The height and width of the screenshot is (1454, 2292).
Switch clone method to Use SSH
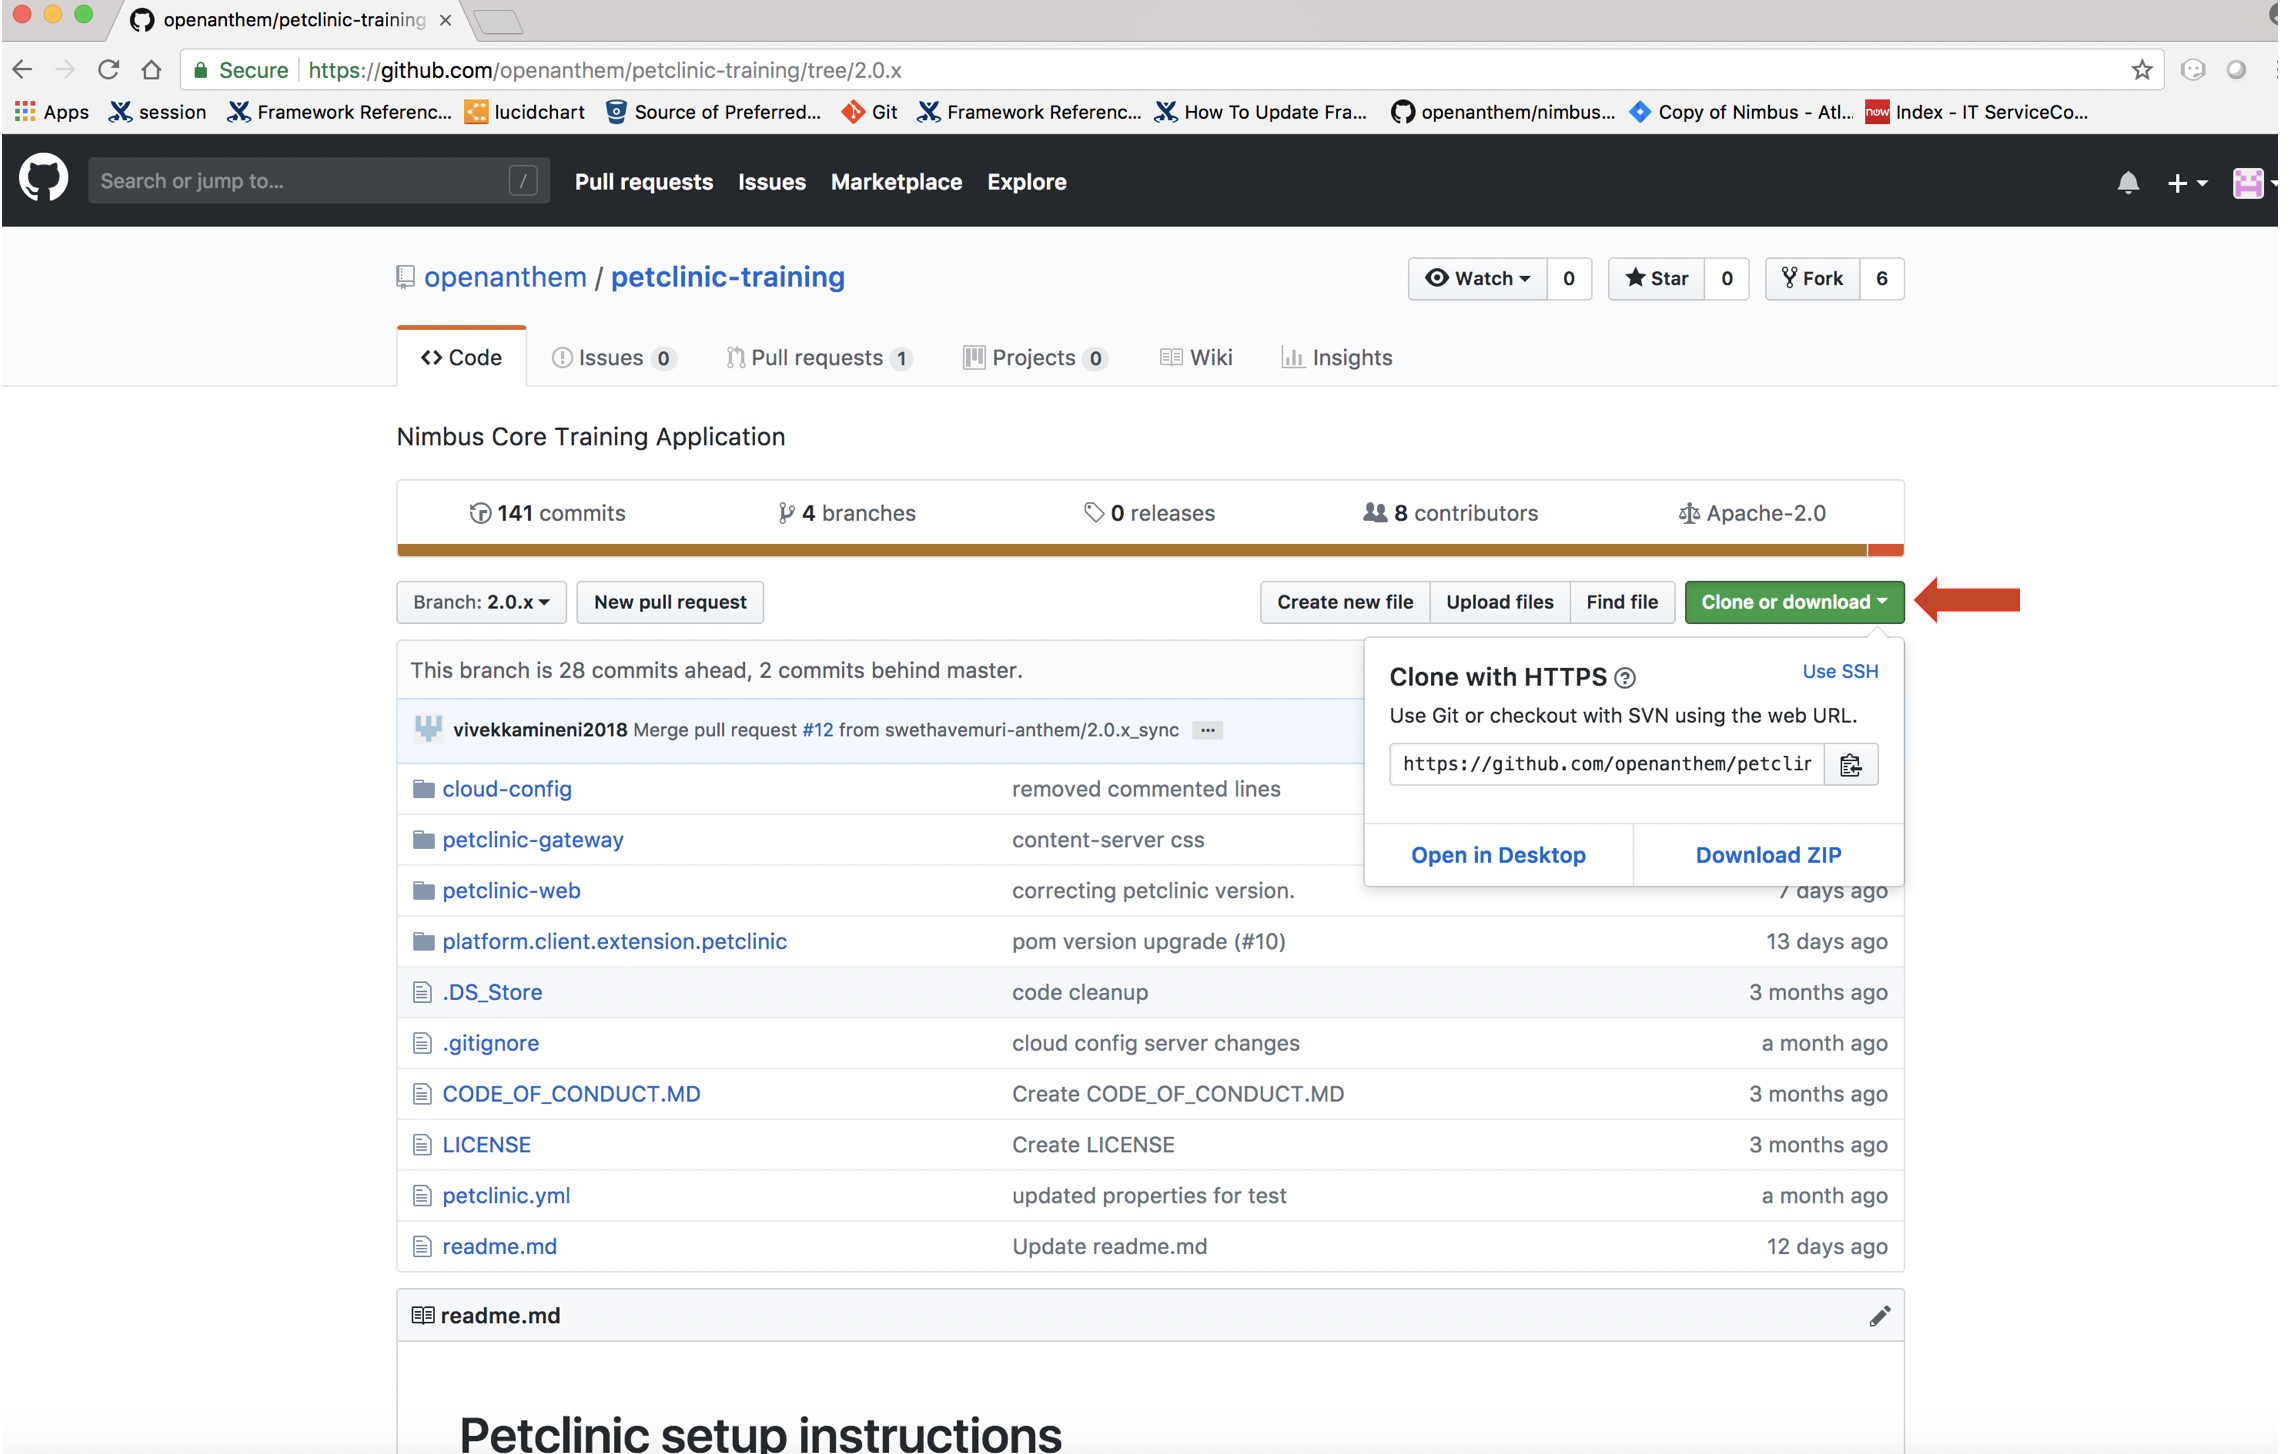coord(1839,672)
